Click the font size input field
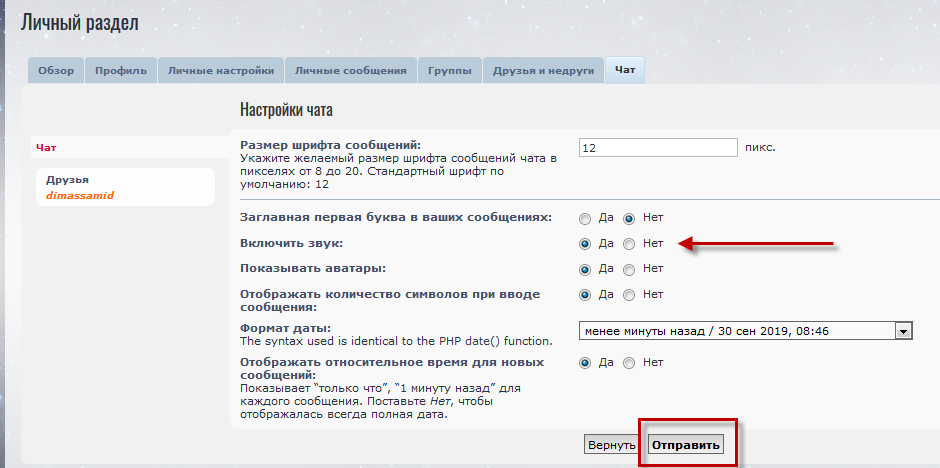 click(658, 147)
